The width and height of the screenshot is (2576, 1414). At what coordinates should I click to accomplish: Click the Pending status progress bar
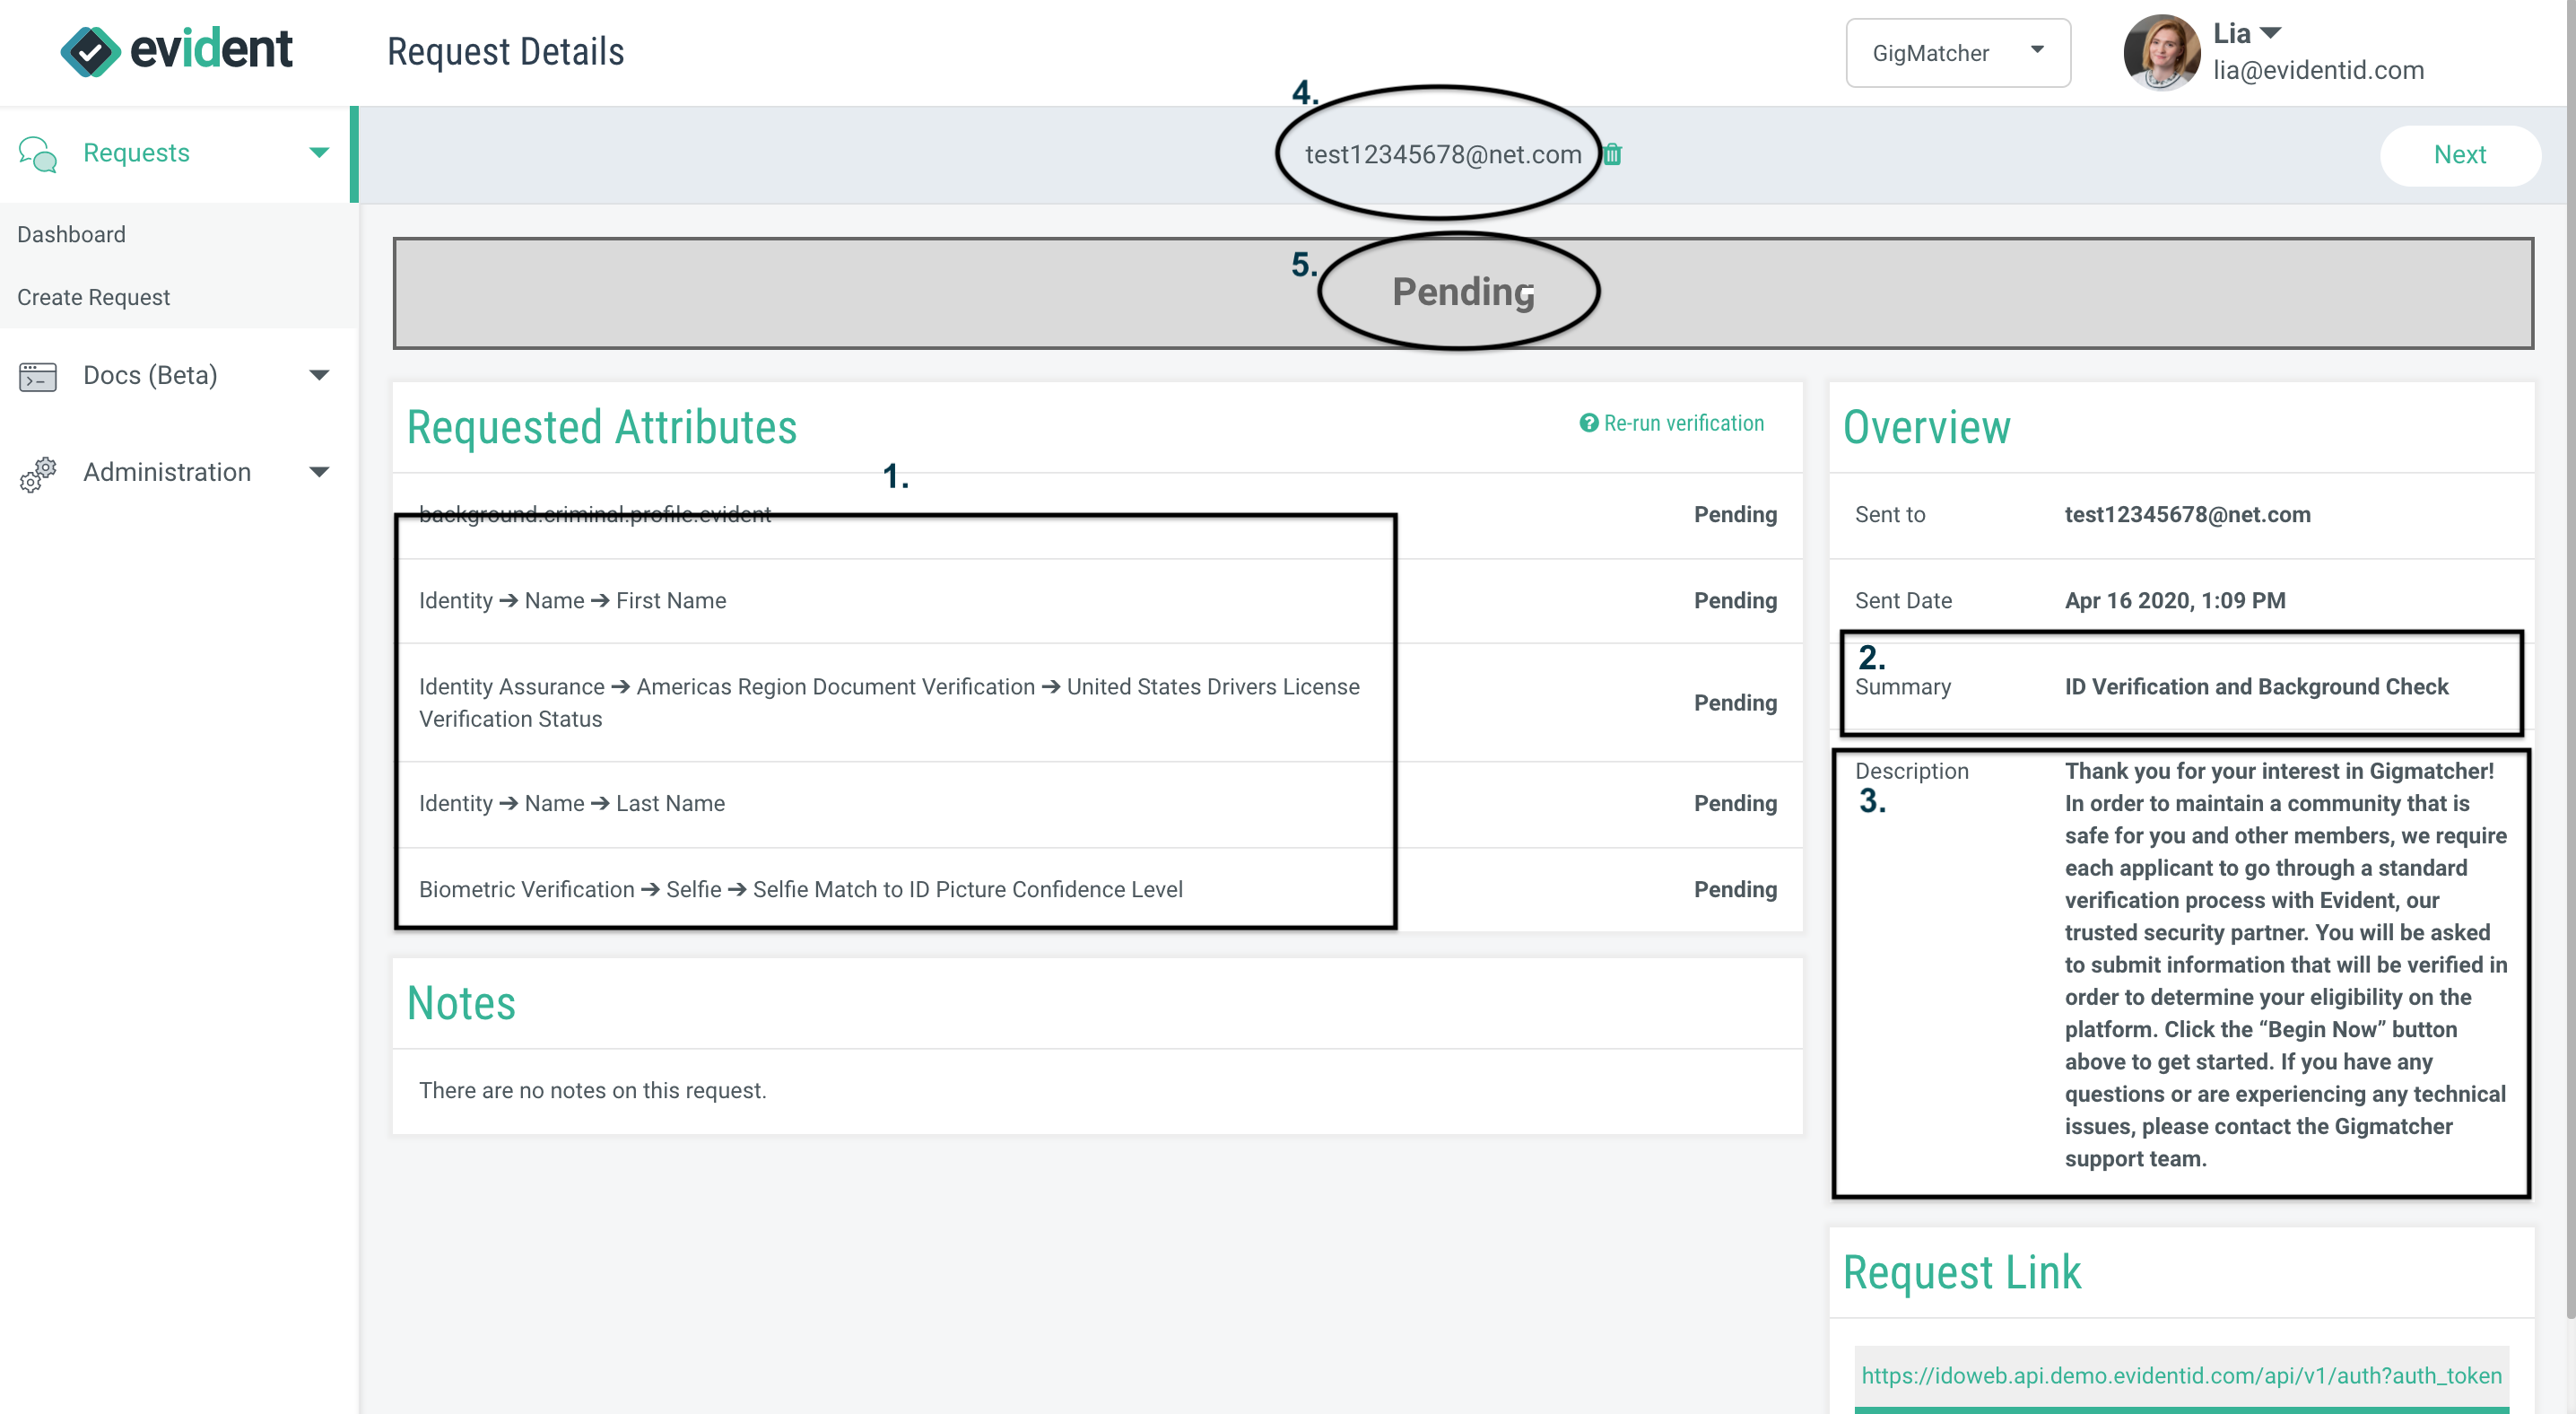click(x=1461, y=292)
